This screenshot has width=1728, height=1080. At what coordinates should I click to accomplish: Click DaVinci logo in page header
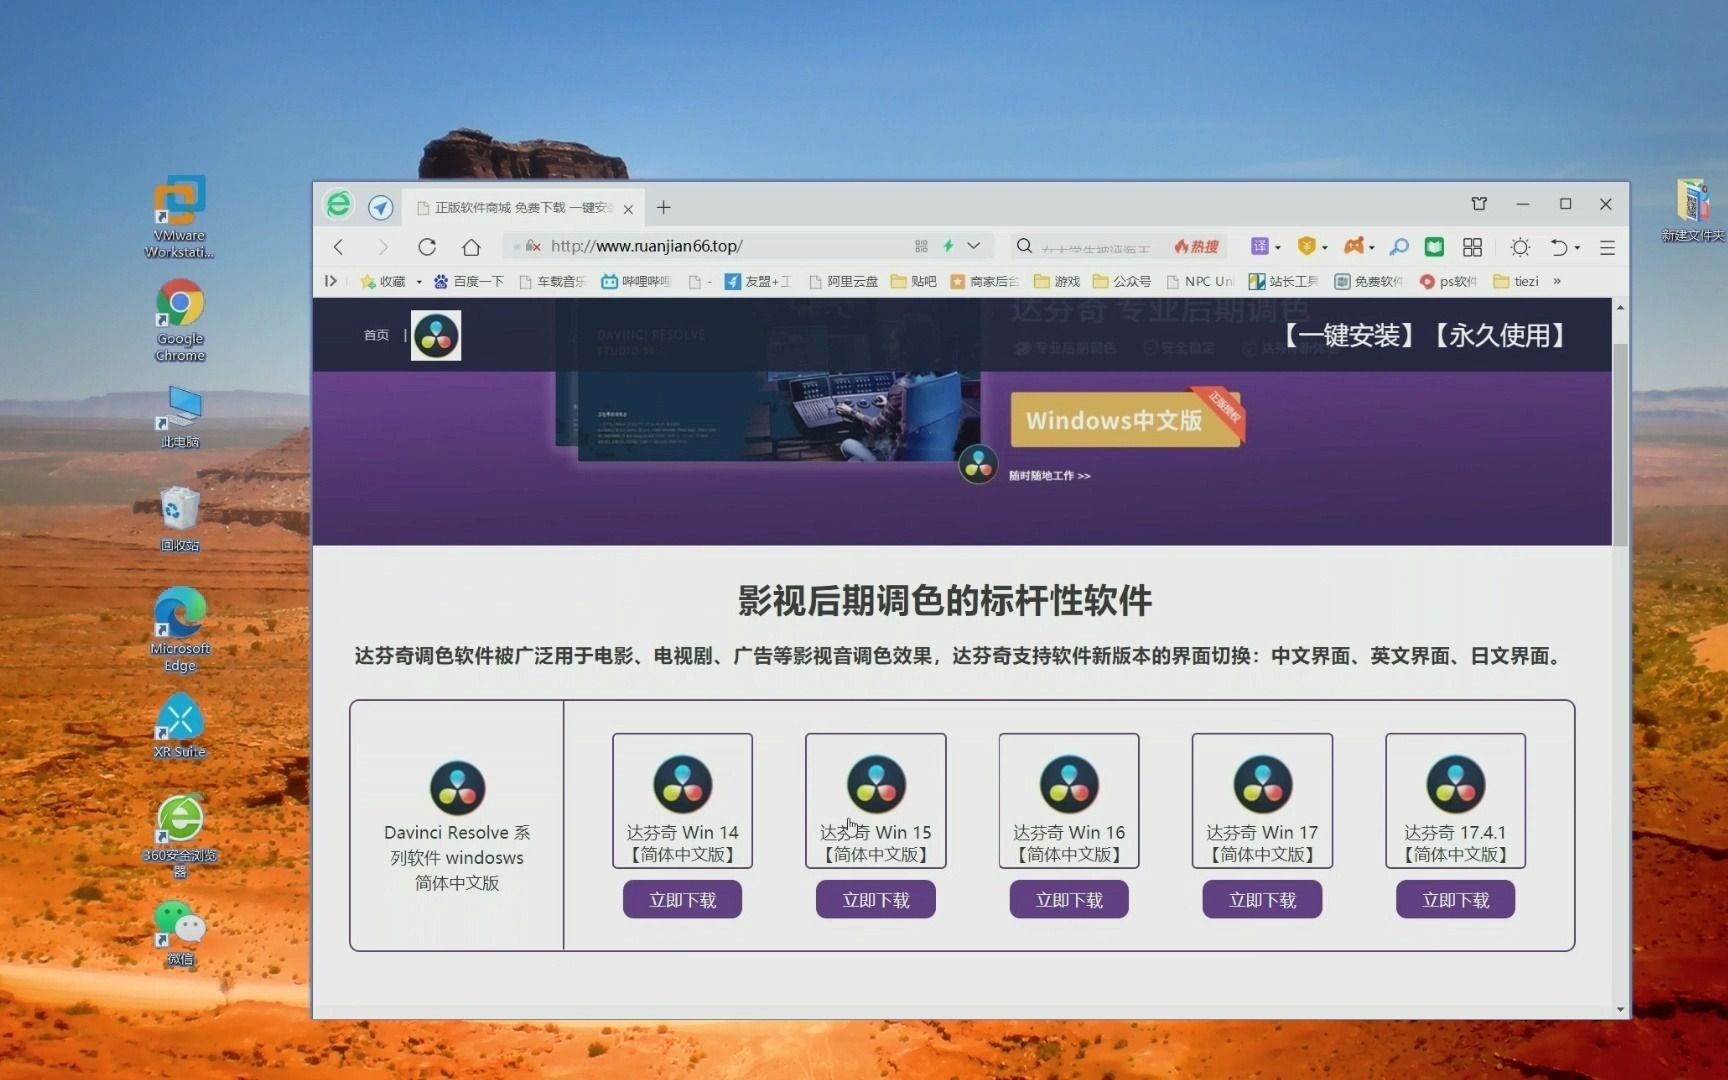pos(436,335)
